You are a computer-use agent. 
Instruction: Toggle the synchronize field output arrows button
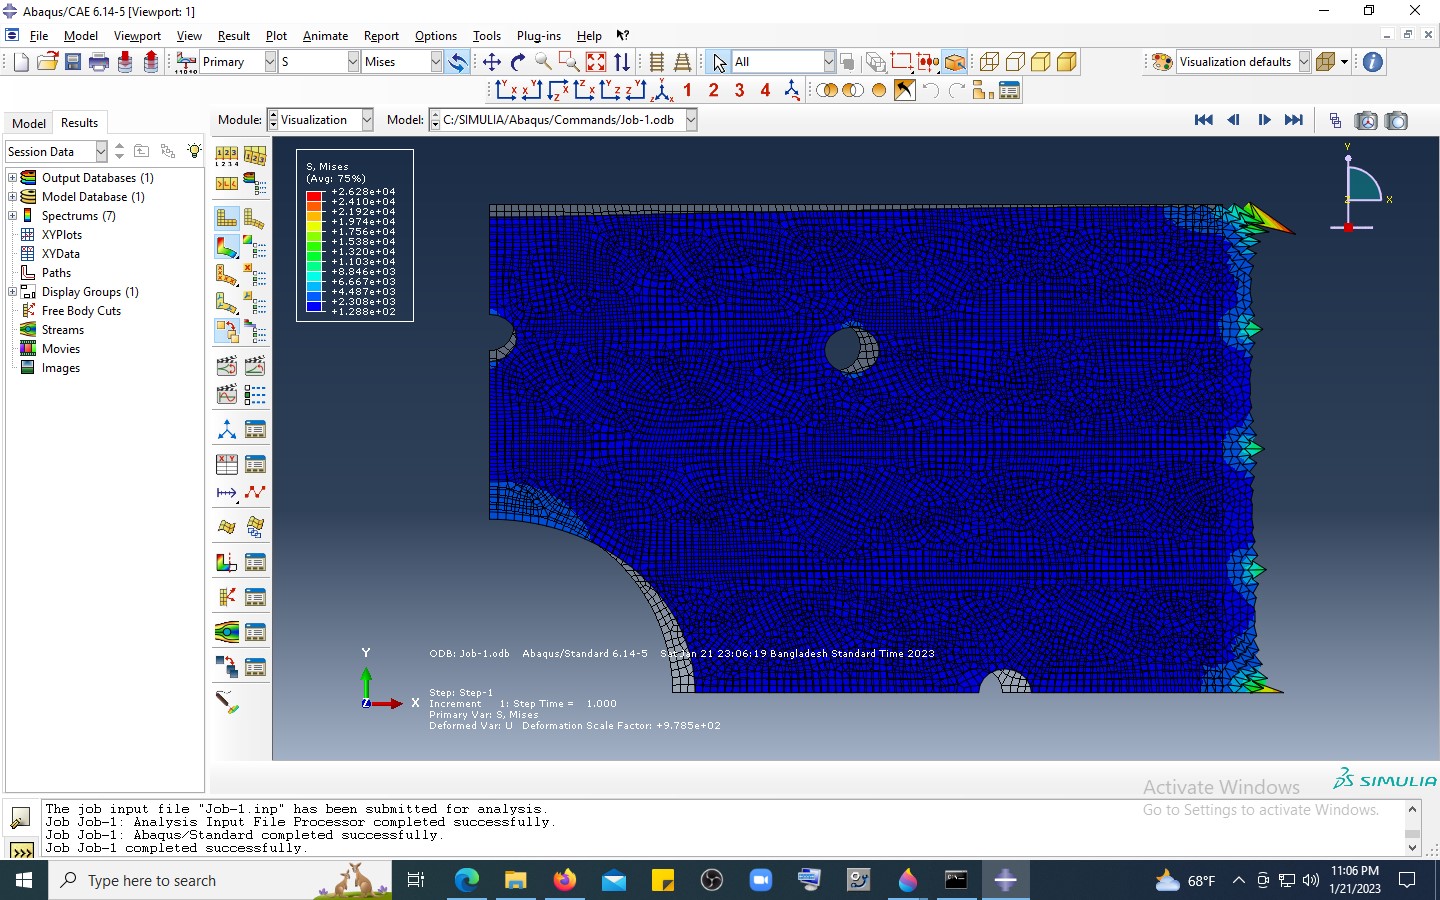[457, 62]
